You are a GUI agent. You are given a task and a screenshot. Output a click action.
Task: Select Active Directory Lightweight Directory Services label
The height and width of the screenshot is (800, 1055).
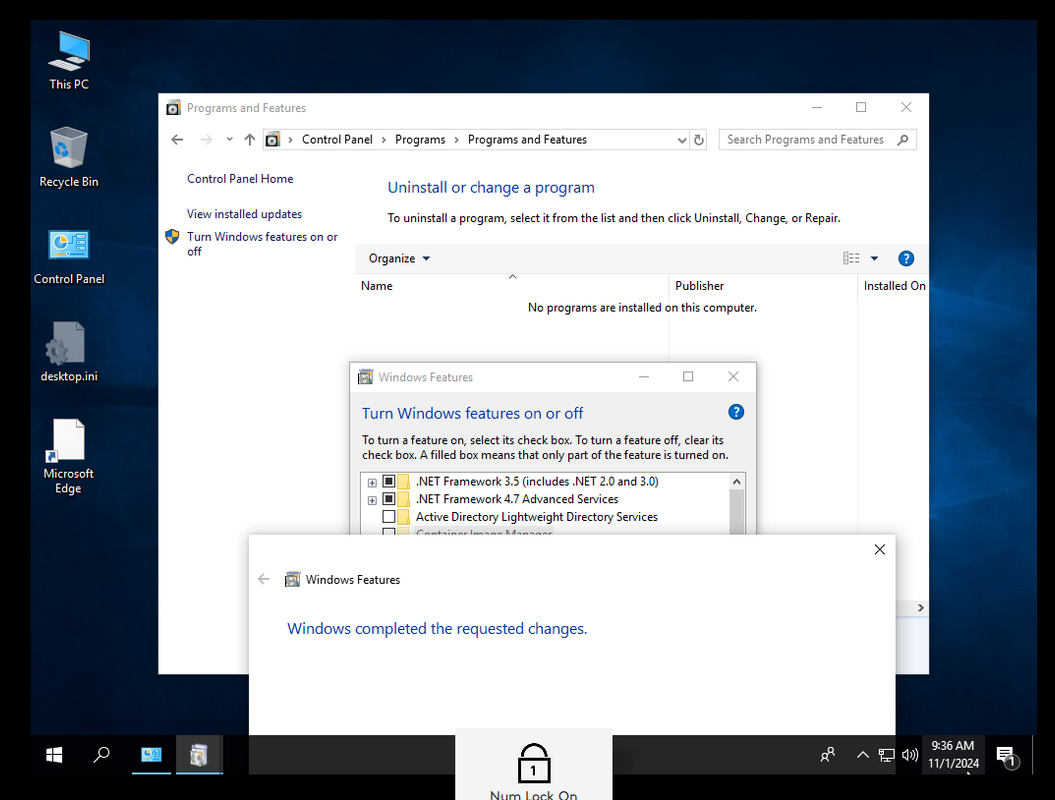click(x=536, y=517)
